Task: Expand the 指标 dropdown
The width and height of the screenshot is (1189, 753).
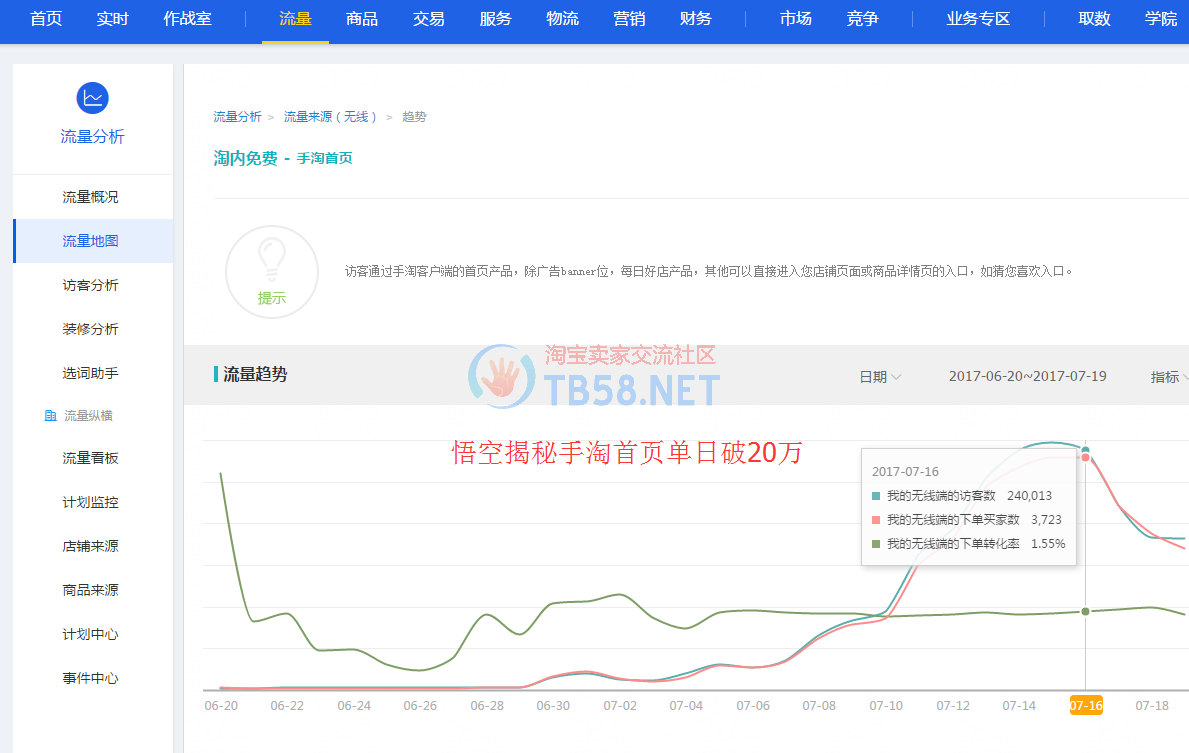Action: click(x=1169, y=377)
